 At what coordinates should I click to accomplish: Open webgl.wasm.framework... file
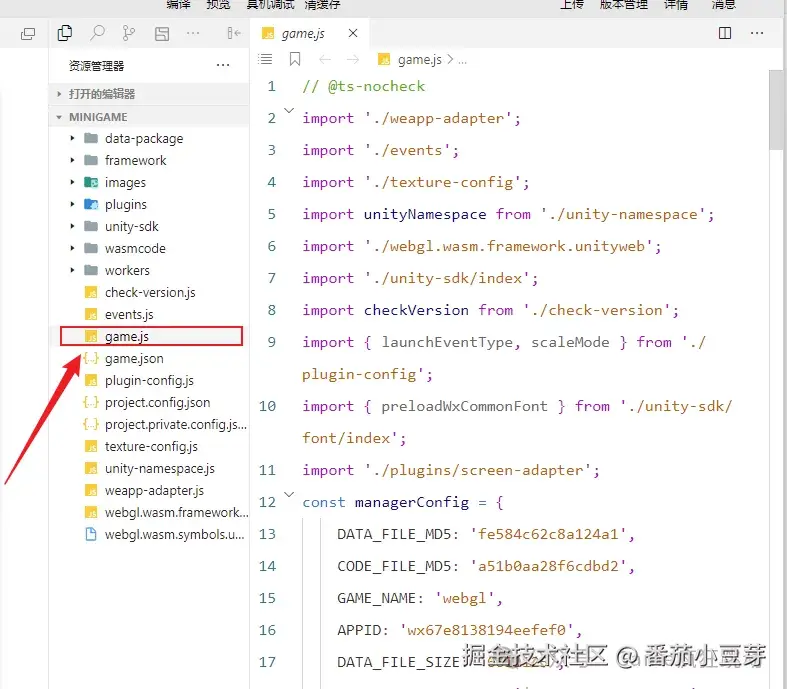(149, 513)
